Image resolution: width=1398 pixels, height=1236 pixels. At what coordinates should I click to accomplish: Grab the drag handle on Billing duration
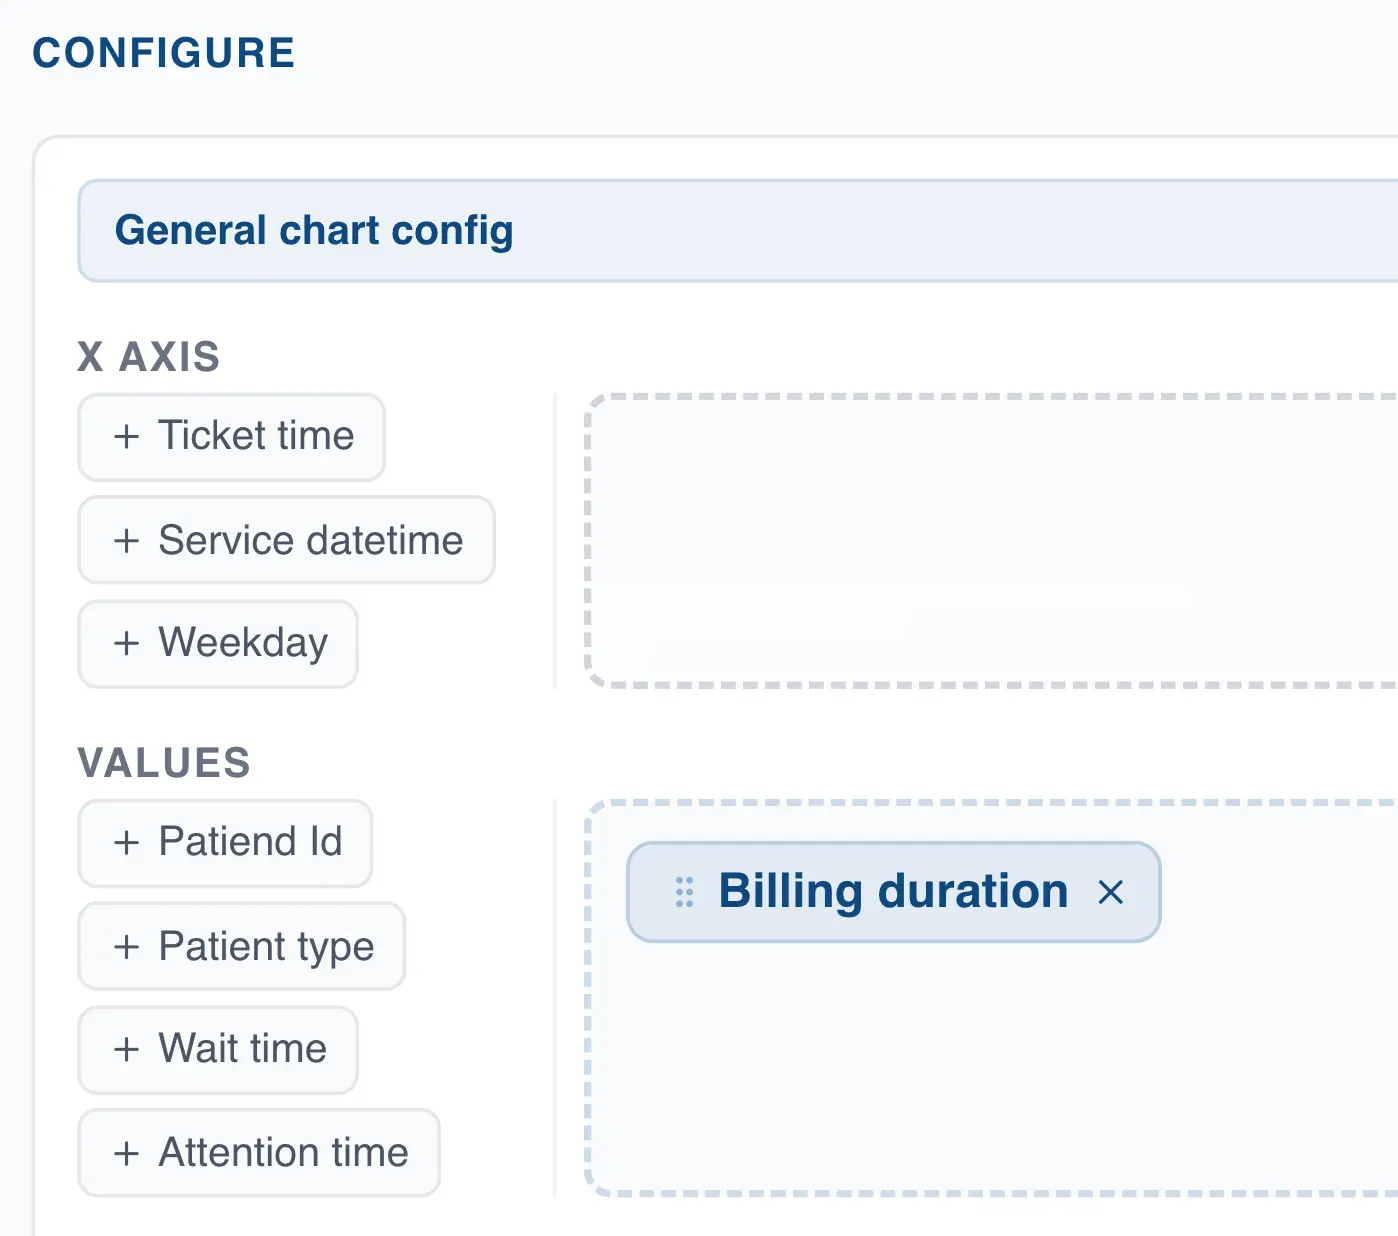pos(684,891)
